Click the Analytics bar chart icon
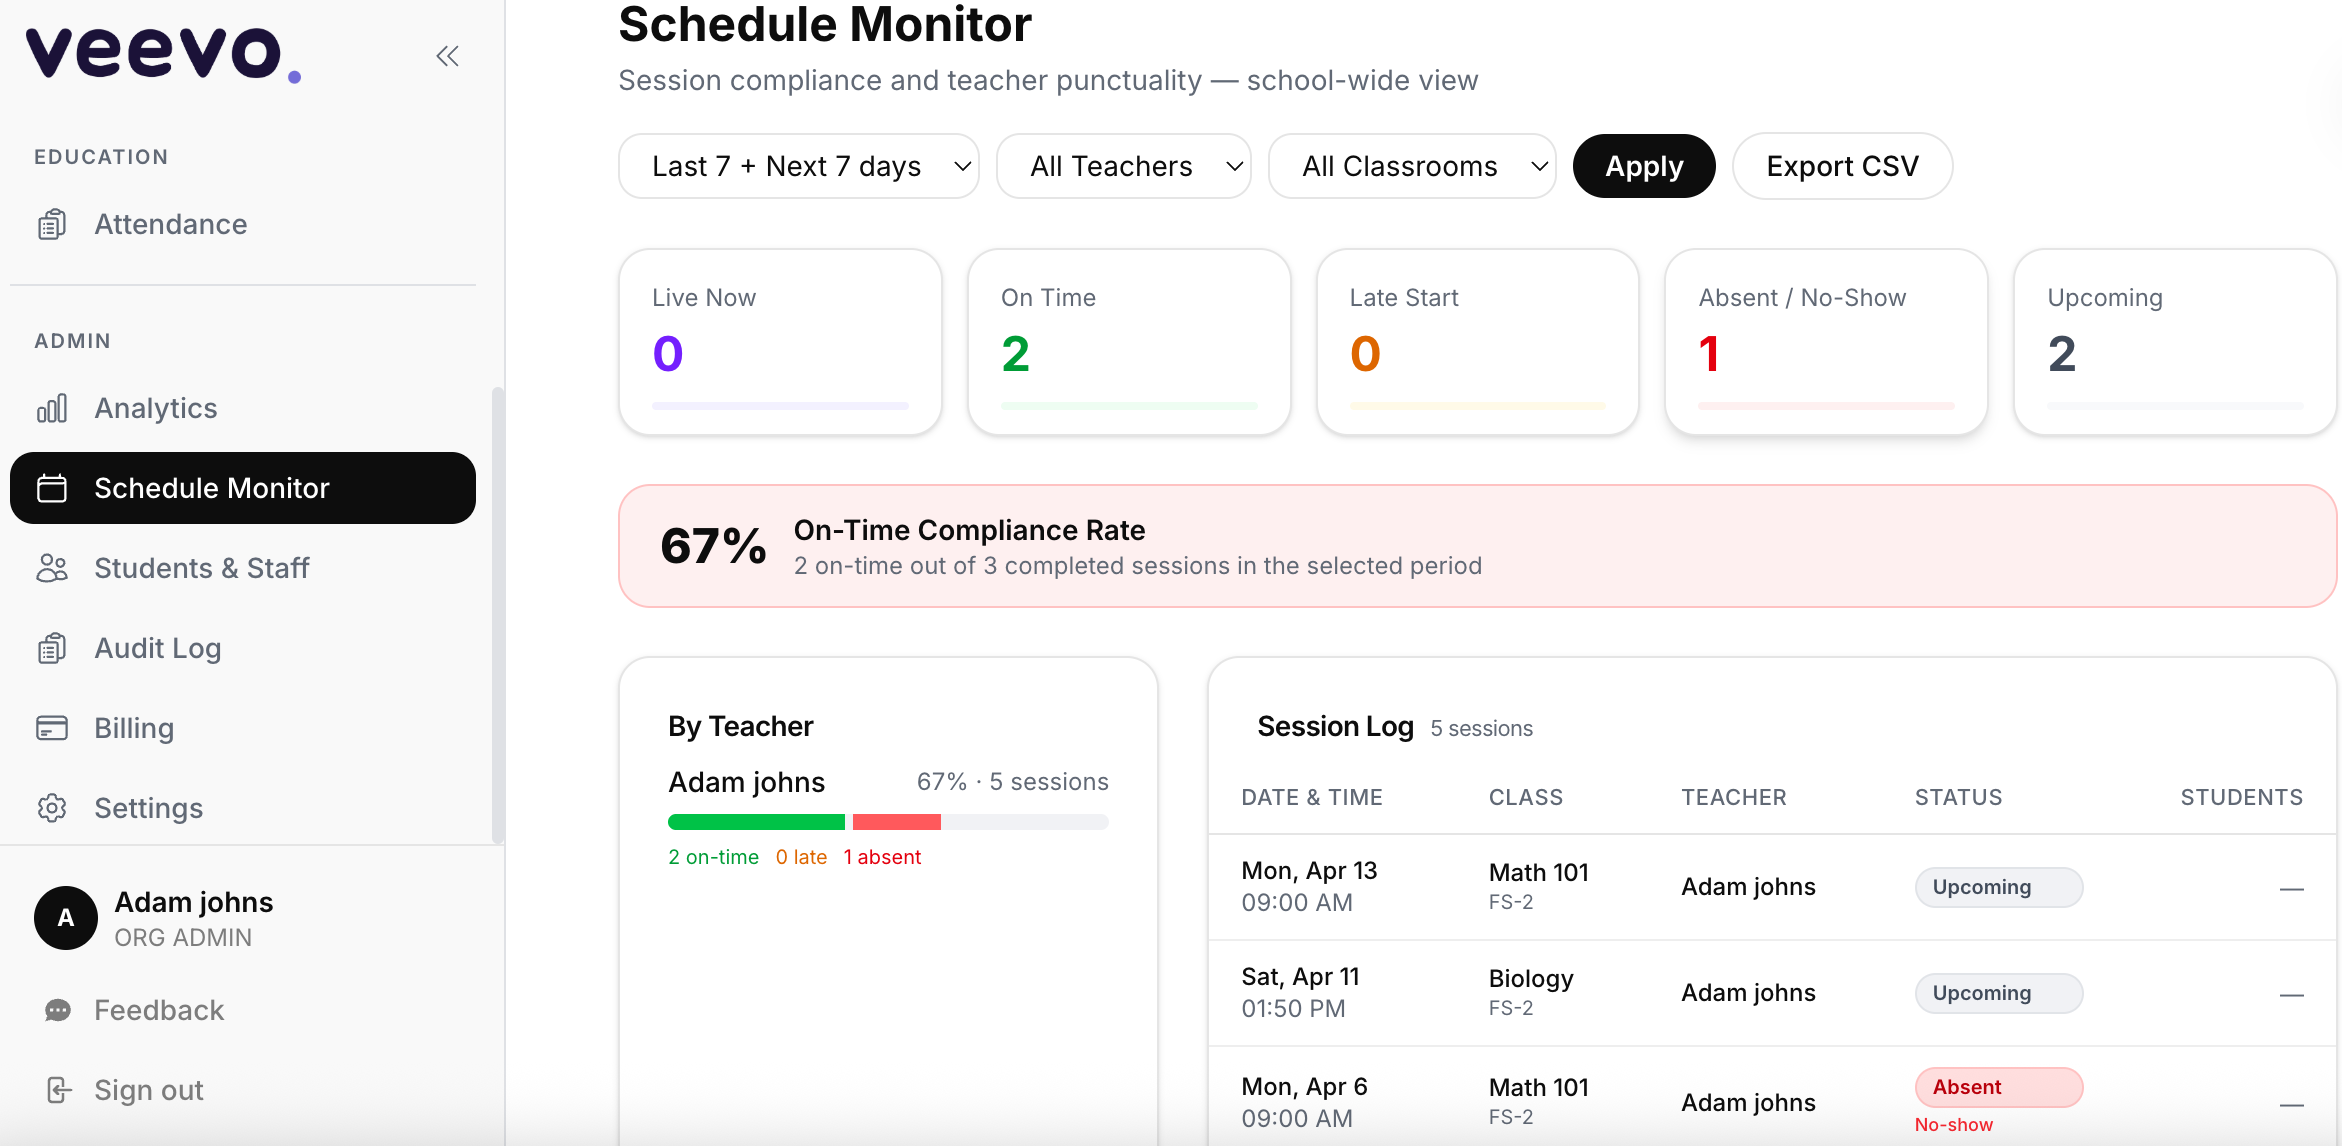The width and height of the screenshot is (2342, 1146). pyautogui.click(x=52, y=408)
